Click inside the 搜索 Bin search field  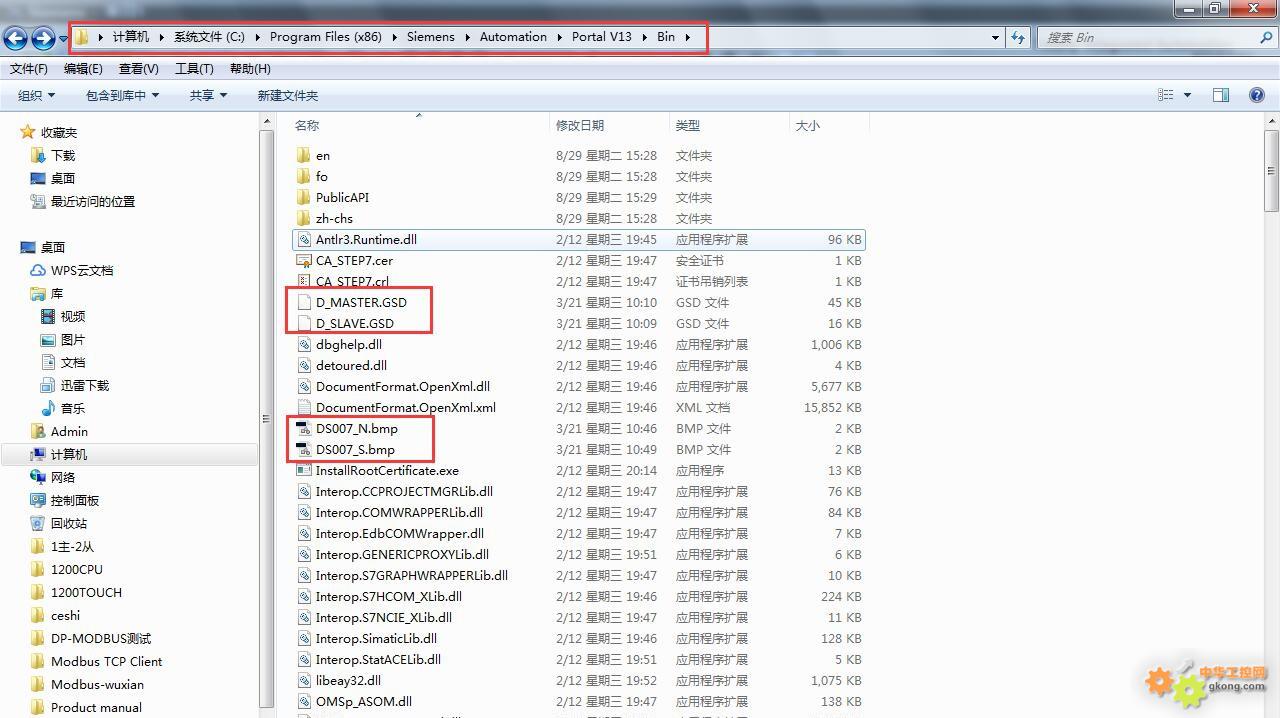coord(1148,37)
